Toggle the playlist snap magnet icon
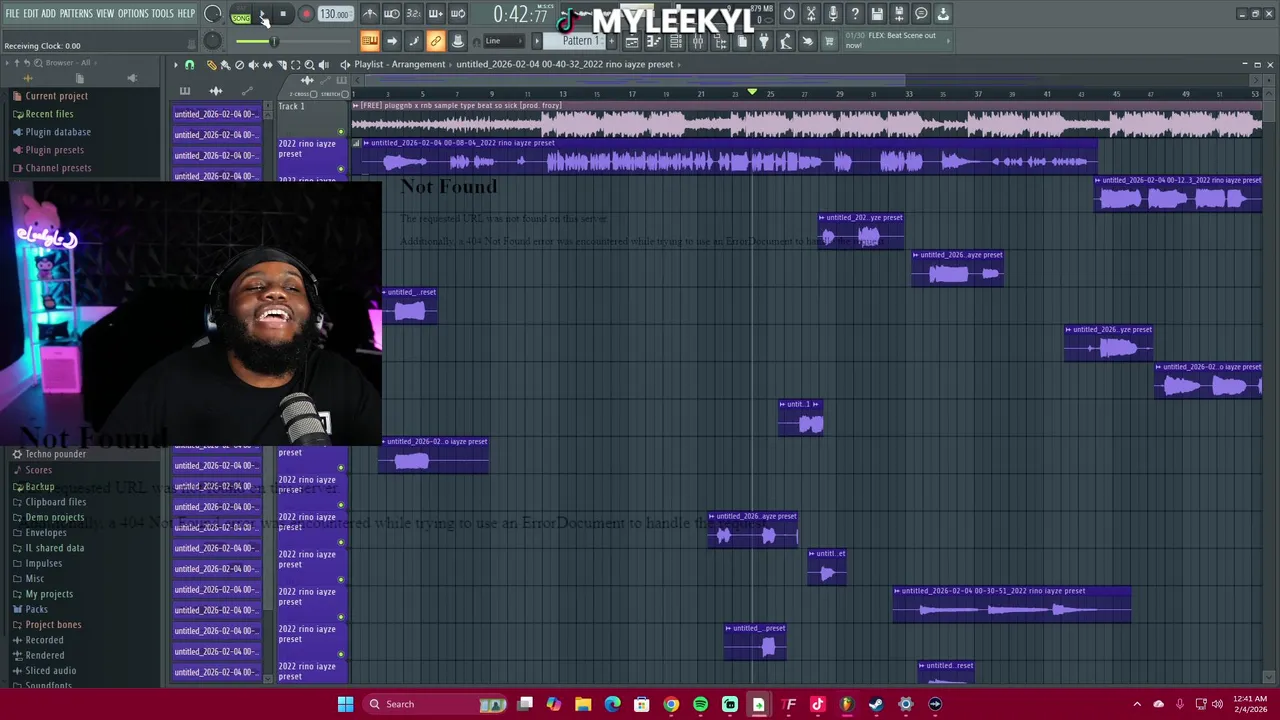The height and width of the screenshot is (720, 1280). pyautogui.click(x=189, y=64)
